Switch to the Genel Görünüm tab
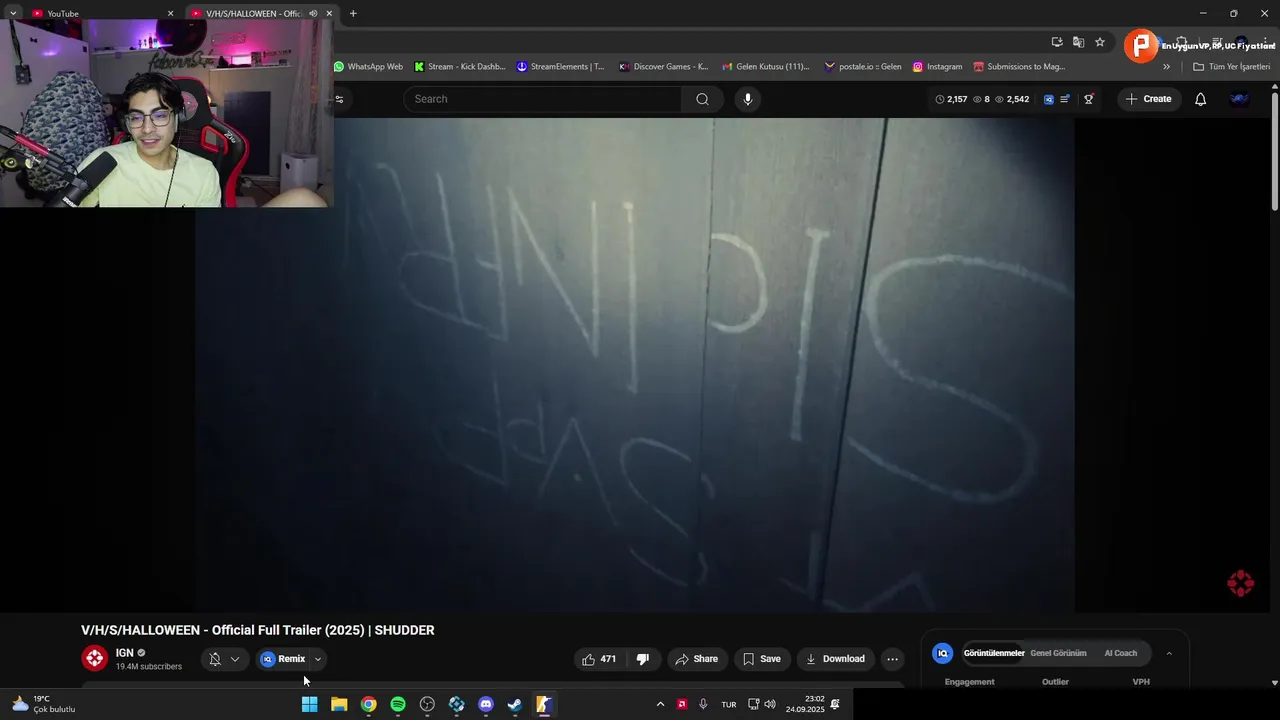The height and width of the screenshot is (720, 1280). click(1058, 653)
